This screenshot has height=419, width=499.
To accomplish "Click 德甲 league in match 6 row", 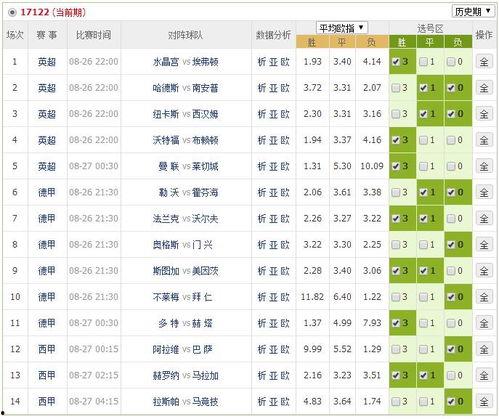I will 47,192.
